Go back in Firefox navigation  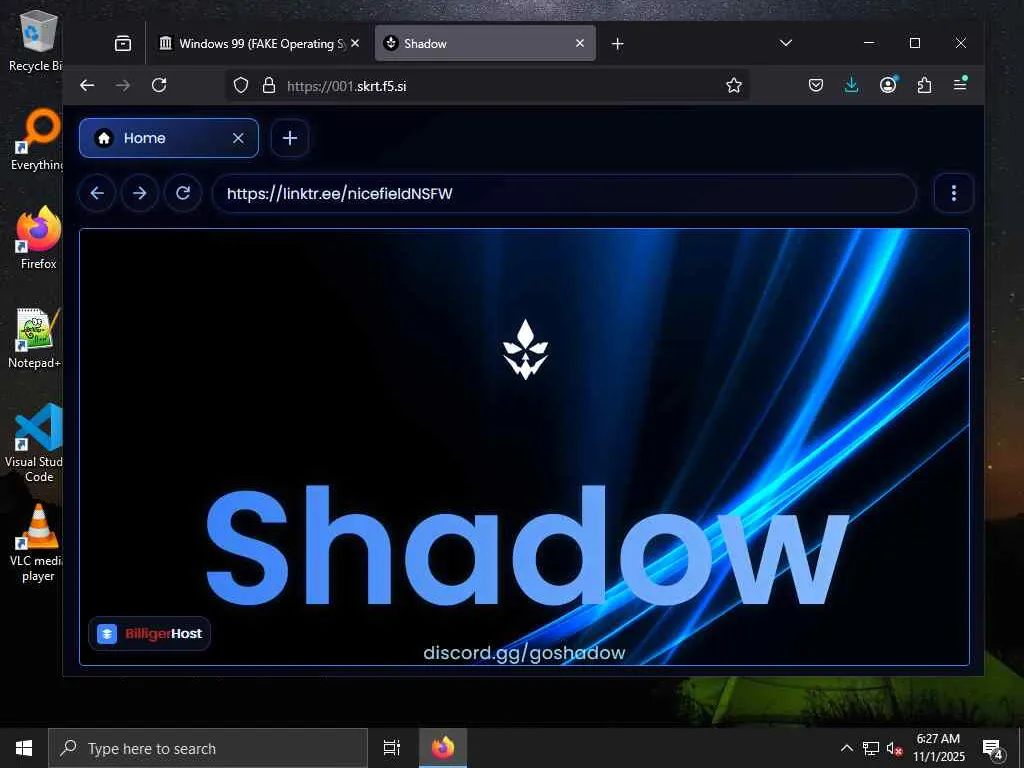pyautogui.click(x=87, y=86)
